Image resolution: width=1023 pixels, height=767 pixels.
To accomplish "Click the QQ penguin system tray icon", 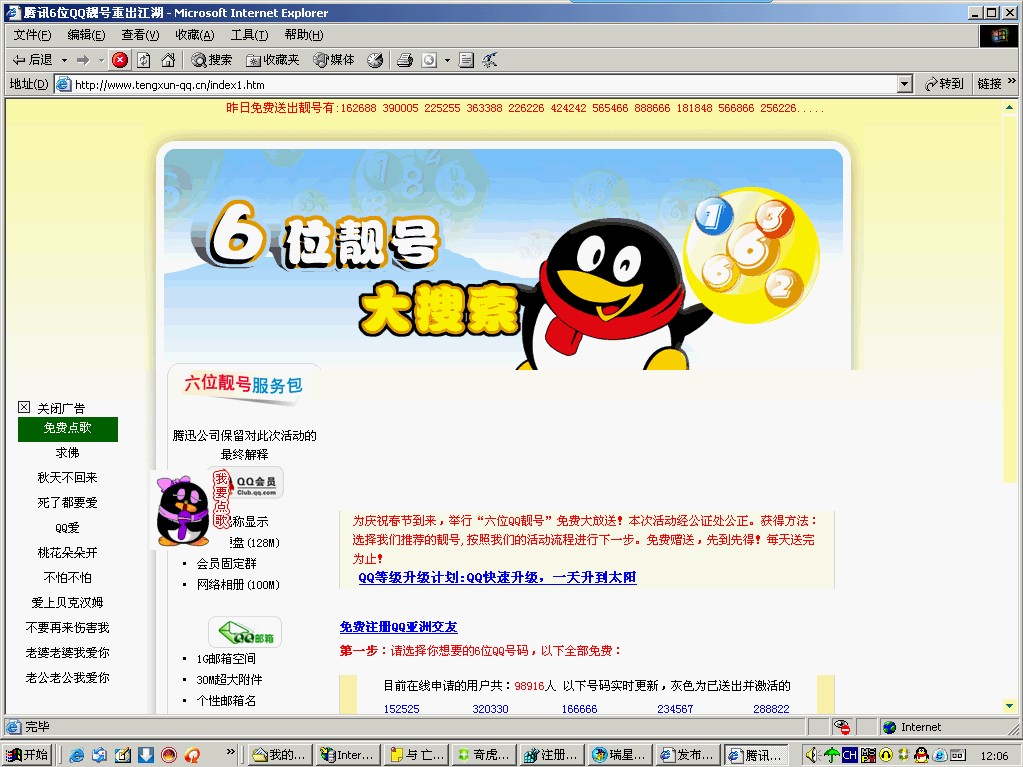I will (x=921, y=755).
